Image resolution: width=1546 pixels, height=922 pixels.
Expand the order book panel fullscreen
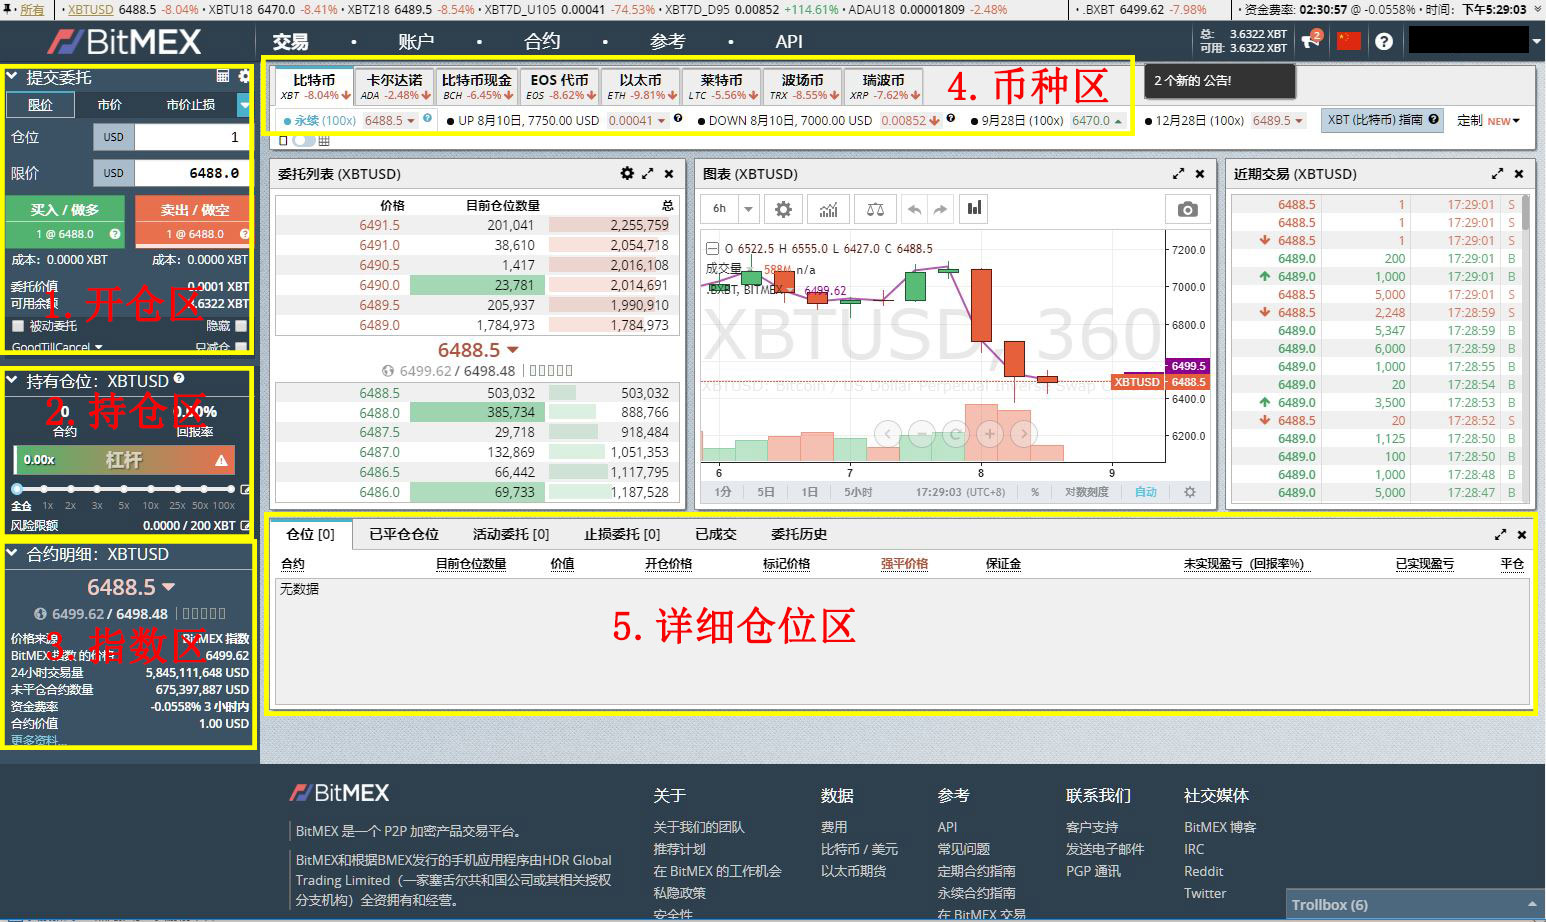point(648,173)
